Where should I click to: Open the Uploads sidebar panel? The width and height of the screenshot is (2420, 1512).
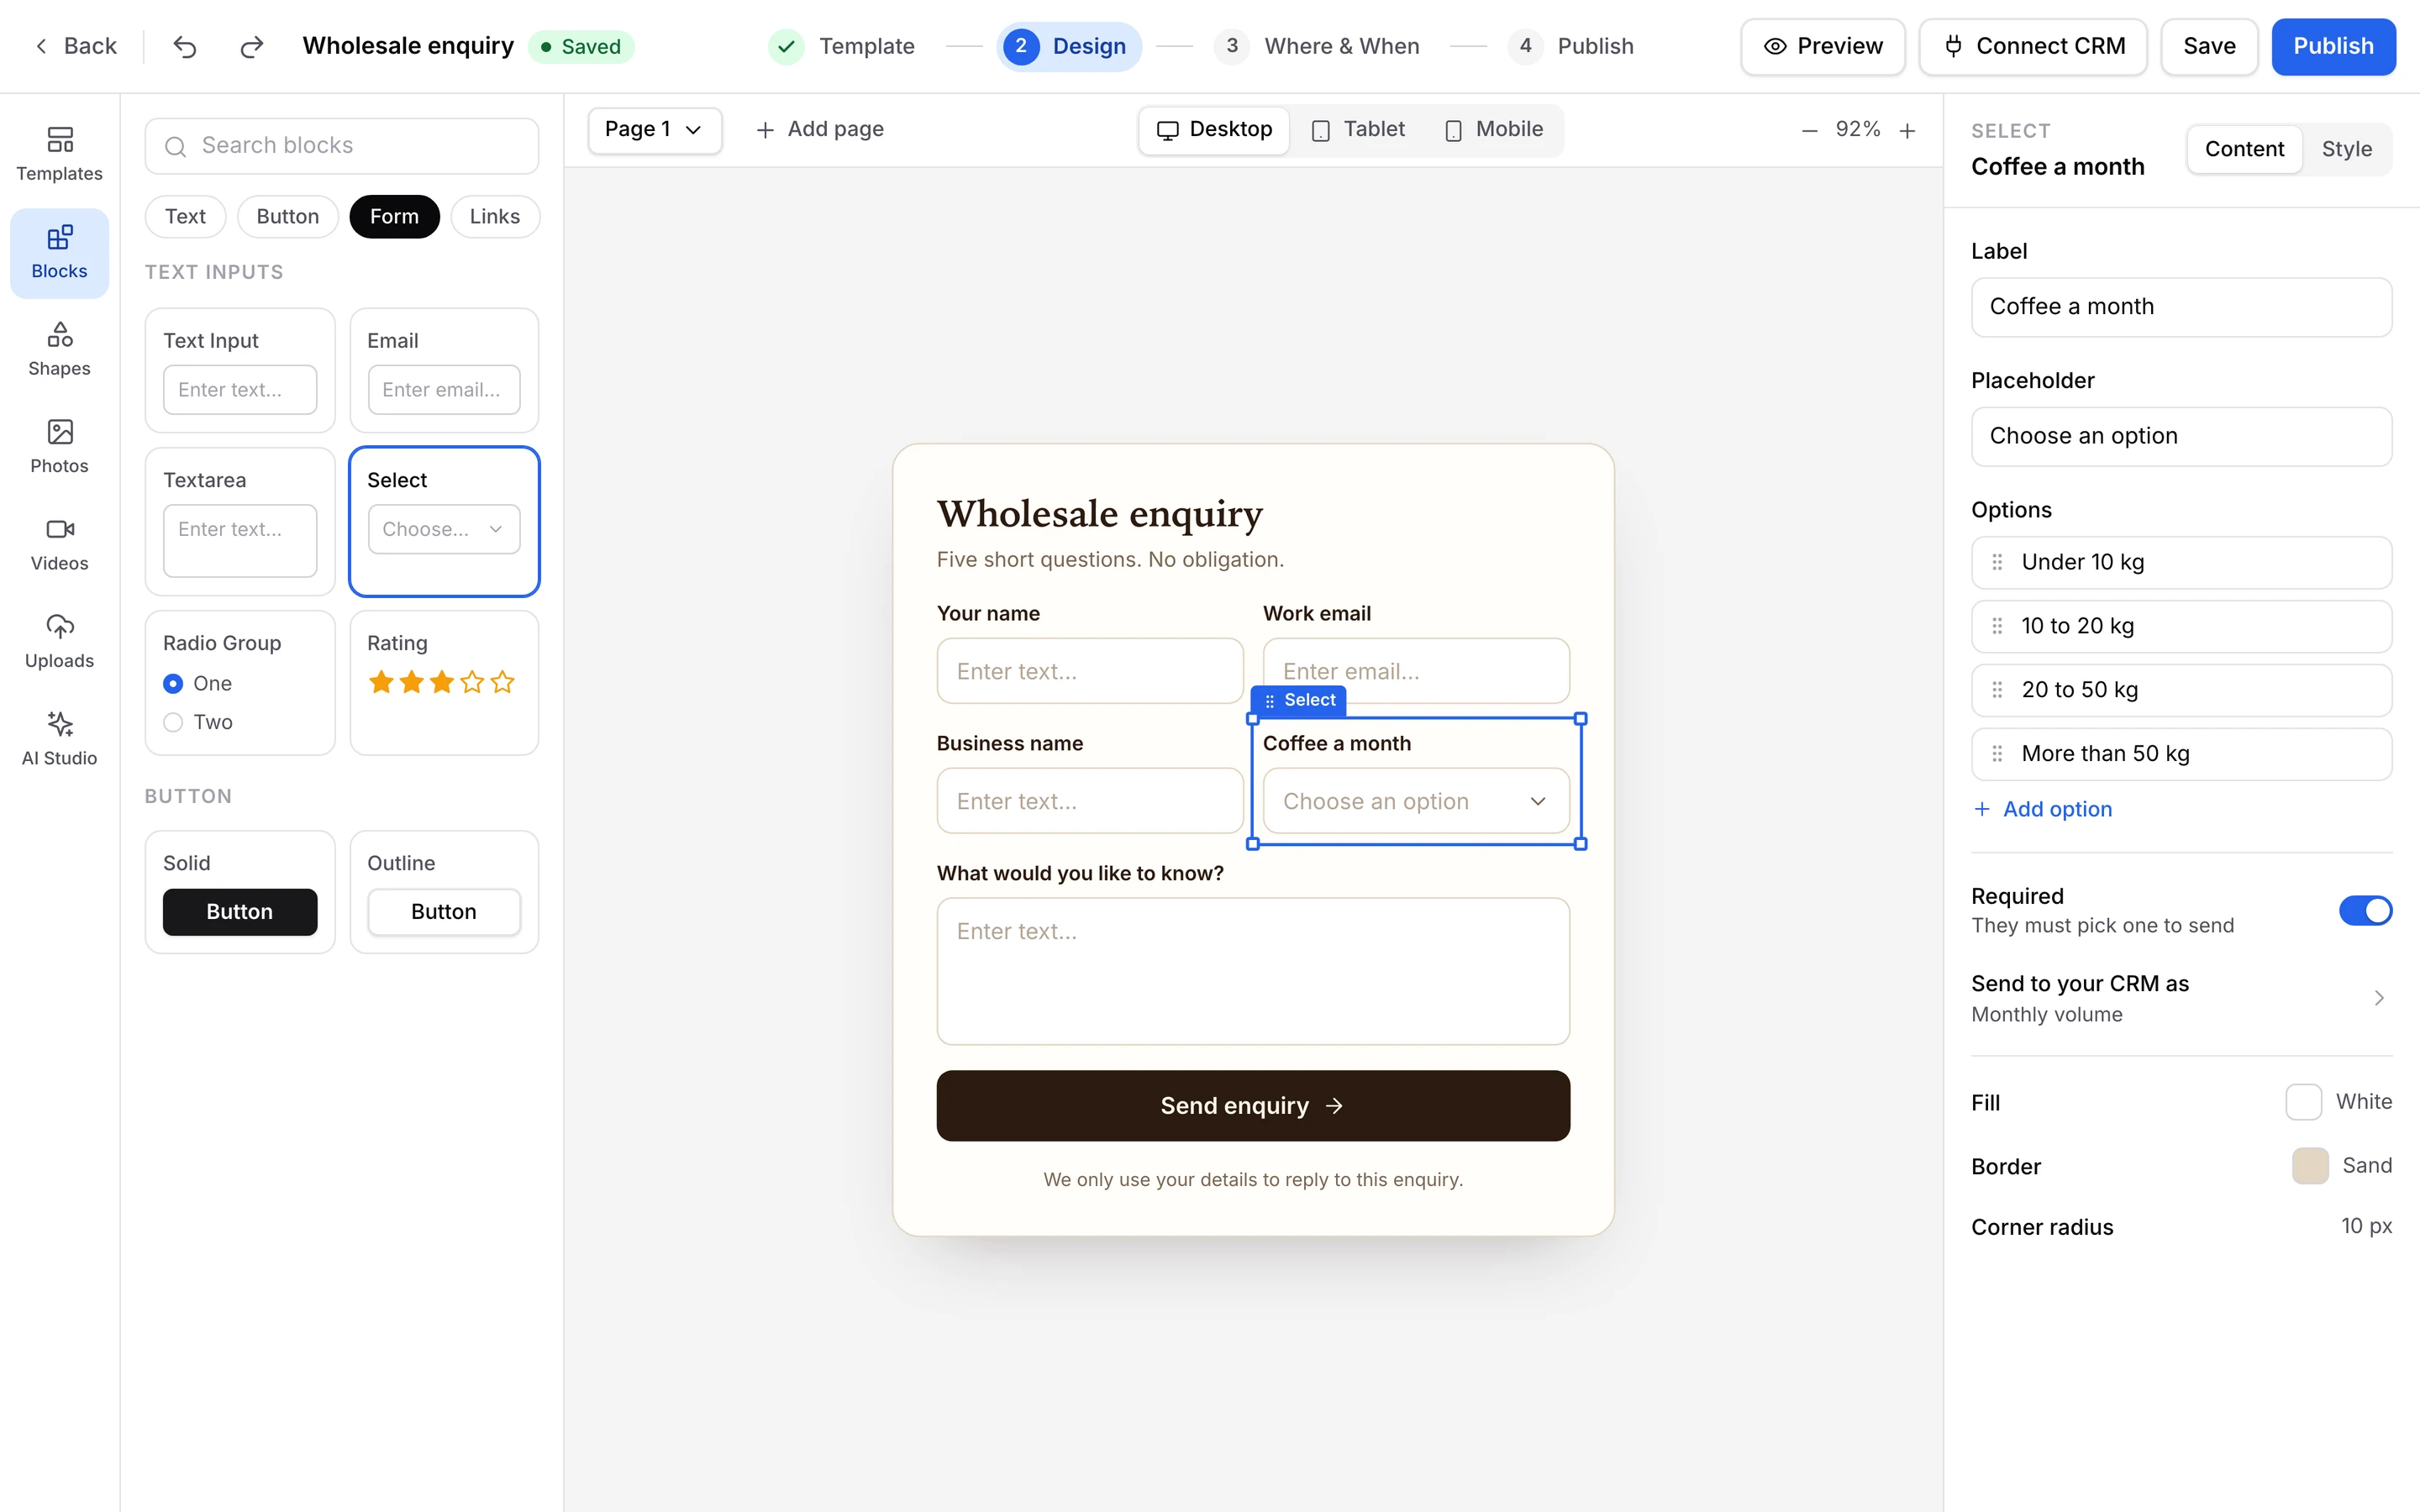(x=59, y=641)
